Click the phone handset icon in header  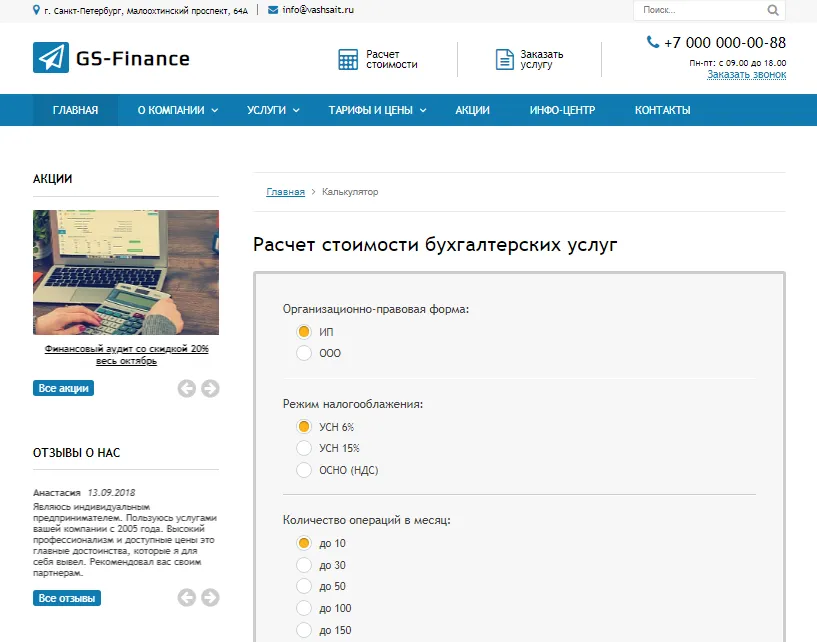pyautogui.click(x=651, y=42)
